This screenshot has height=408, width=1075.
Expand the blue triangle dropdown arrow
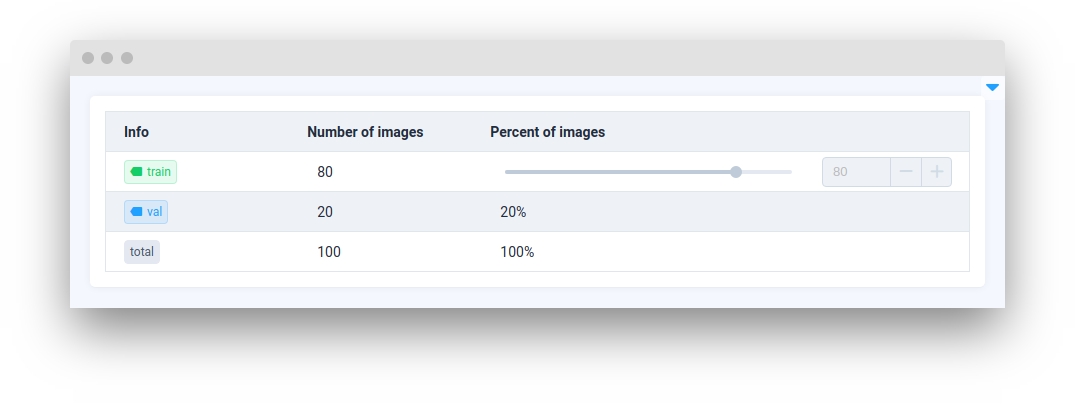coord(992,88)
